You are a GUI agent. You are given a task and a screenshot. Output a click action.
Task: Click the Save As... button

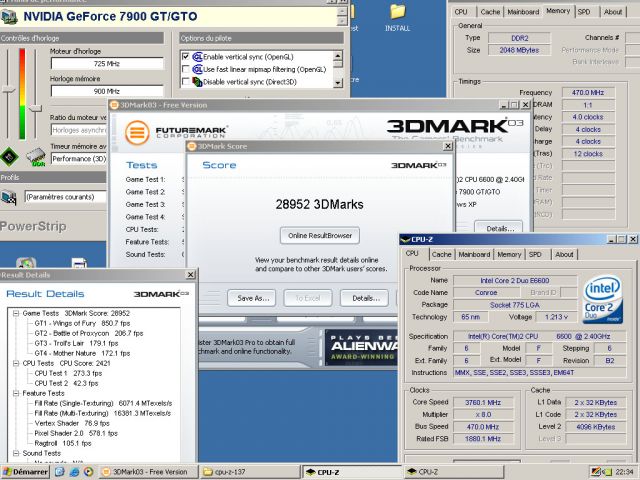pyautogui.click(x=253, y=298)
